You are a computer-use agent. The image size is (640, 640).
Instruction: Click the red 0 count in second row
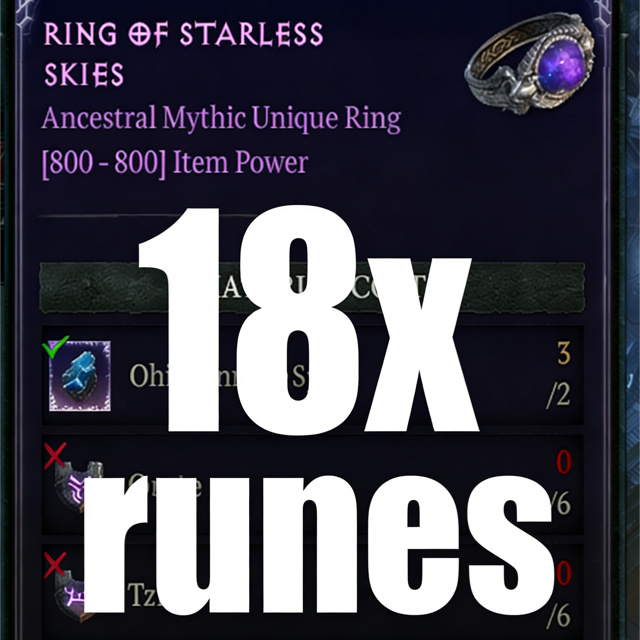[564, 462]
